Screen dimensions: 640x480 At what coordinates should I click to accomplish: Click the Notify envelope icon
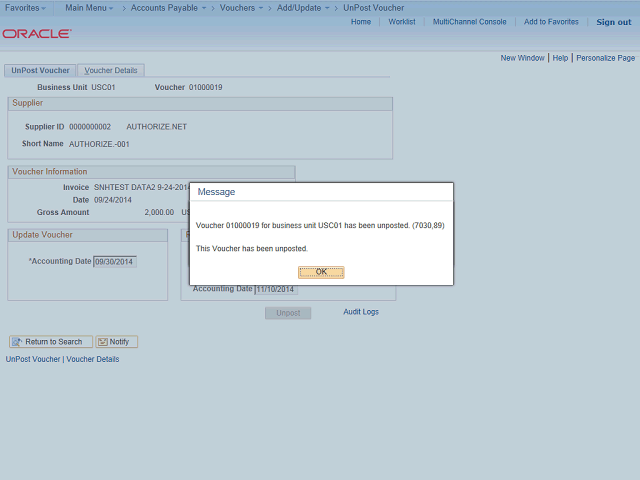pos(103,342)
